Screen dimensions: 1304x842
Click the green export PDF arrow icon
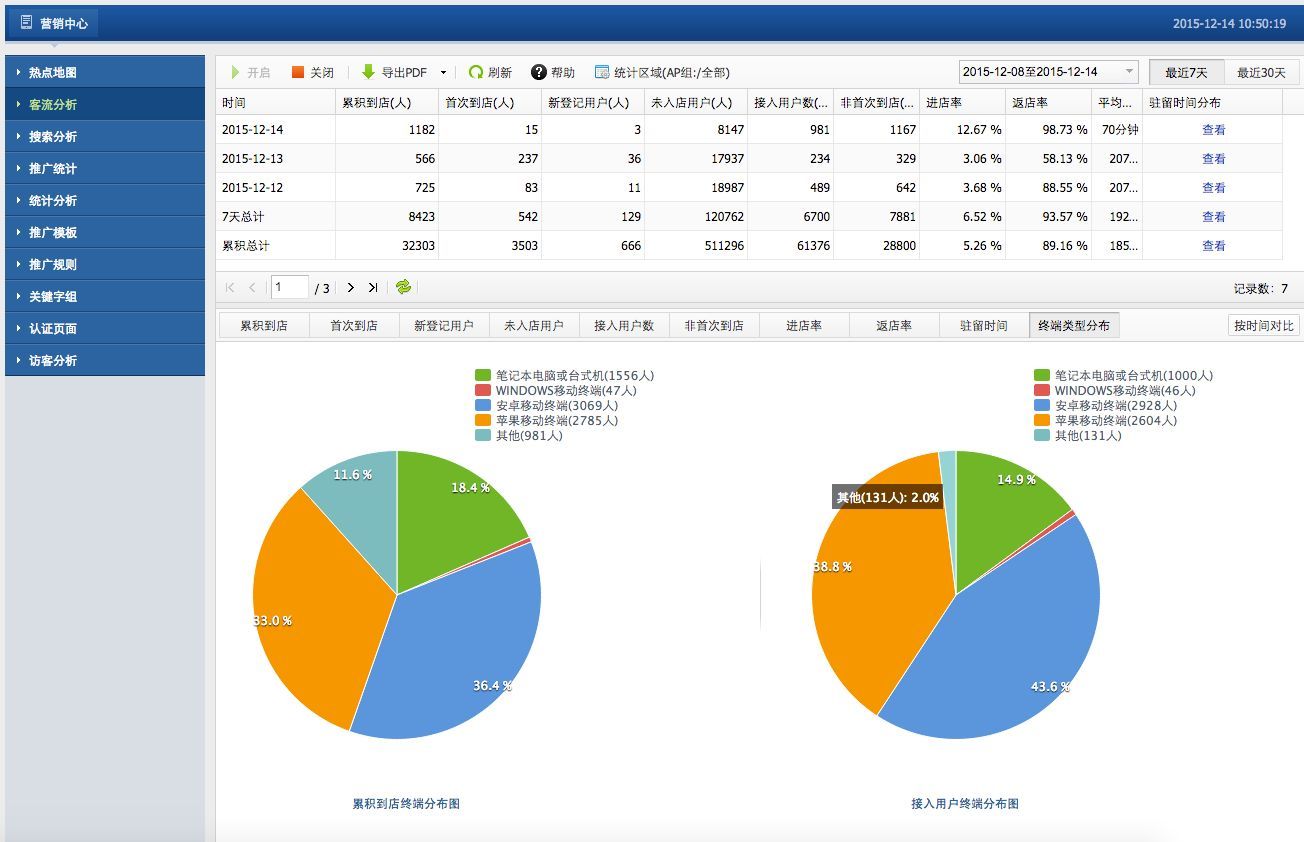point(368,72)
